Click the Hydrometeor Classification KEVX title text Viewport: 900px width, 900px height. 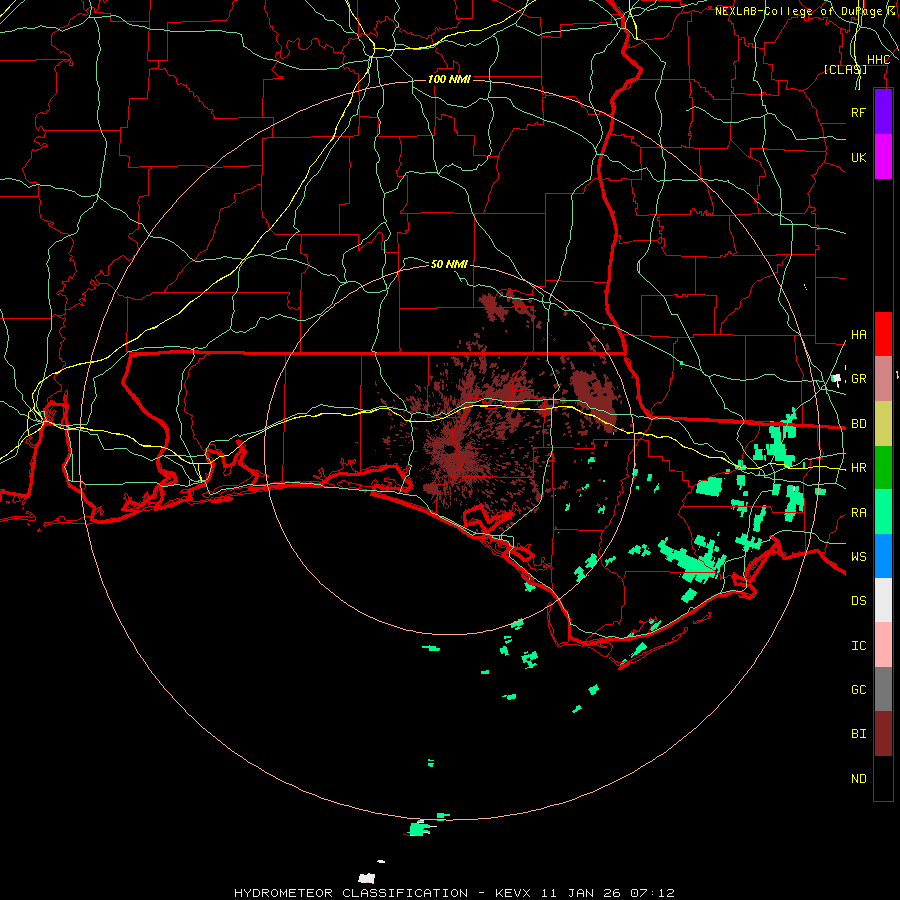point(454,893)
